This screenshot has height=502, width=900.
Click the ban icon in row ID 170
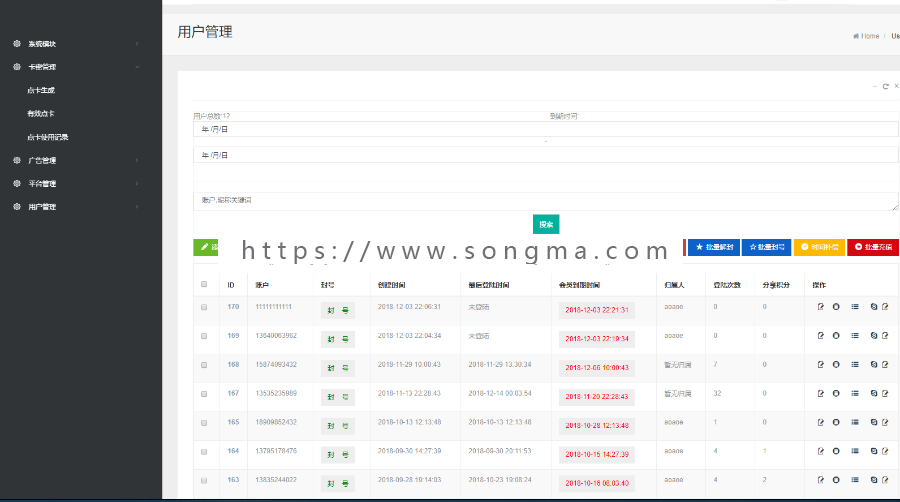tap(874, 307)
